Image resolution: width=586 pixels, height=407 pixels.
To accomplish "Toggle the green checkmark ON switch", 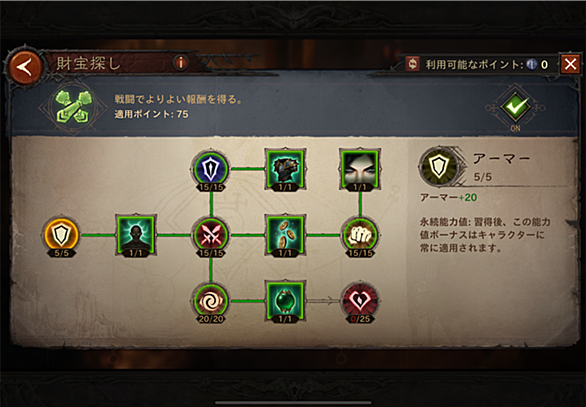I will [x=516, y=107].
